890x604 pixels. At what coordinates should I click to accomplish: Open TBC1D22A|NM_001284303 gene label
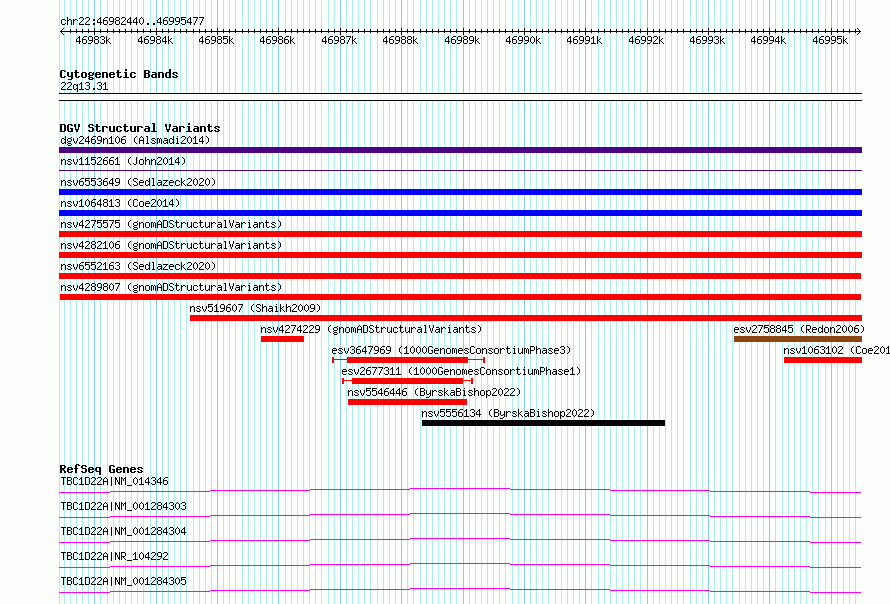(123, 506)
